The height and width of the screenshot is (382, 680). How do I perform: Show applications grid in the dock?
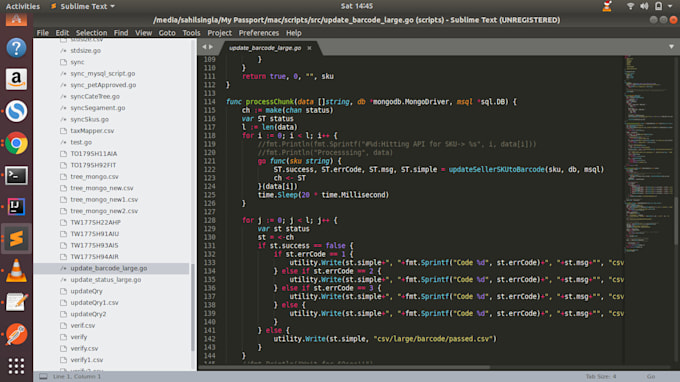point(16,366)
